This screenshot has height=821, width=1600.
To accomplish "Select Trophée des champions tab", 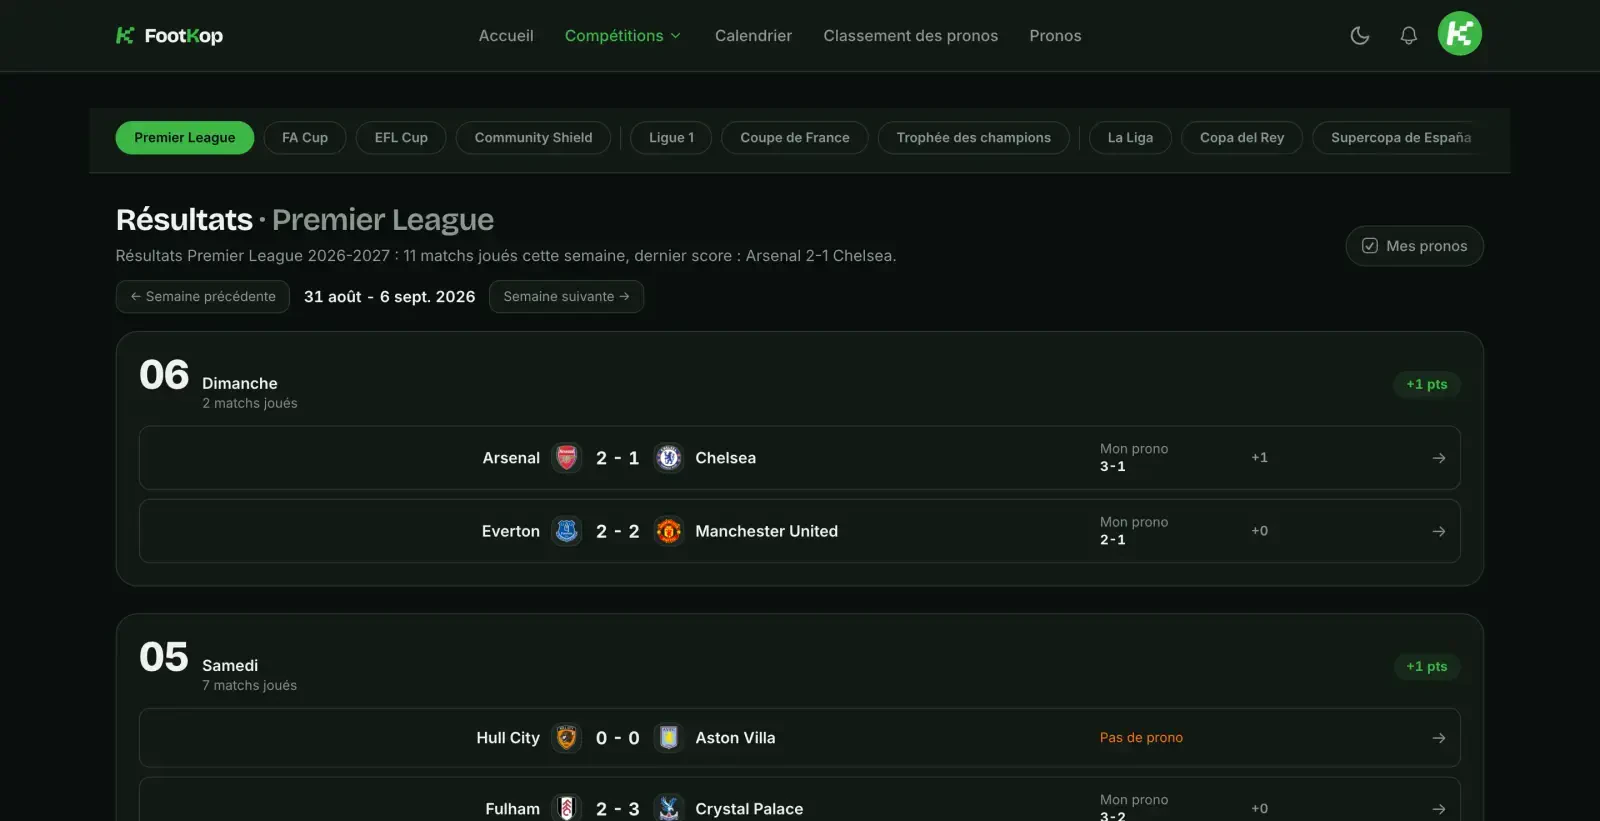I will point(974,138).
